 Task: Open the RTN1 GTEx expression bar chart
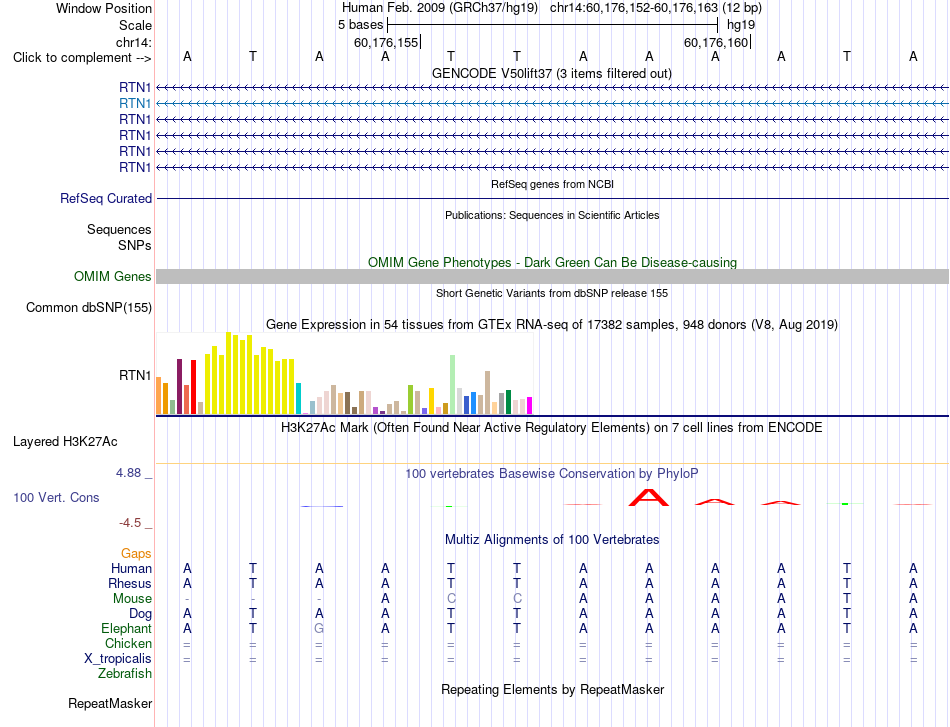344,373
